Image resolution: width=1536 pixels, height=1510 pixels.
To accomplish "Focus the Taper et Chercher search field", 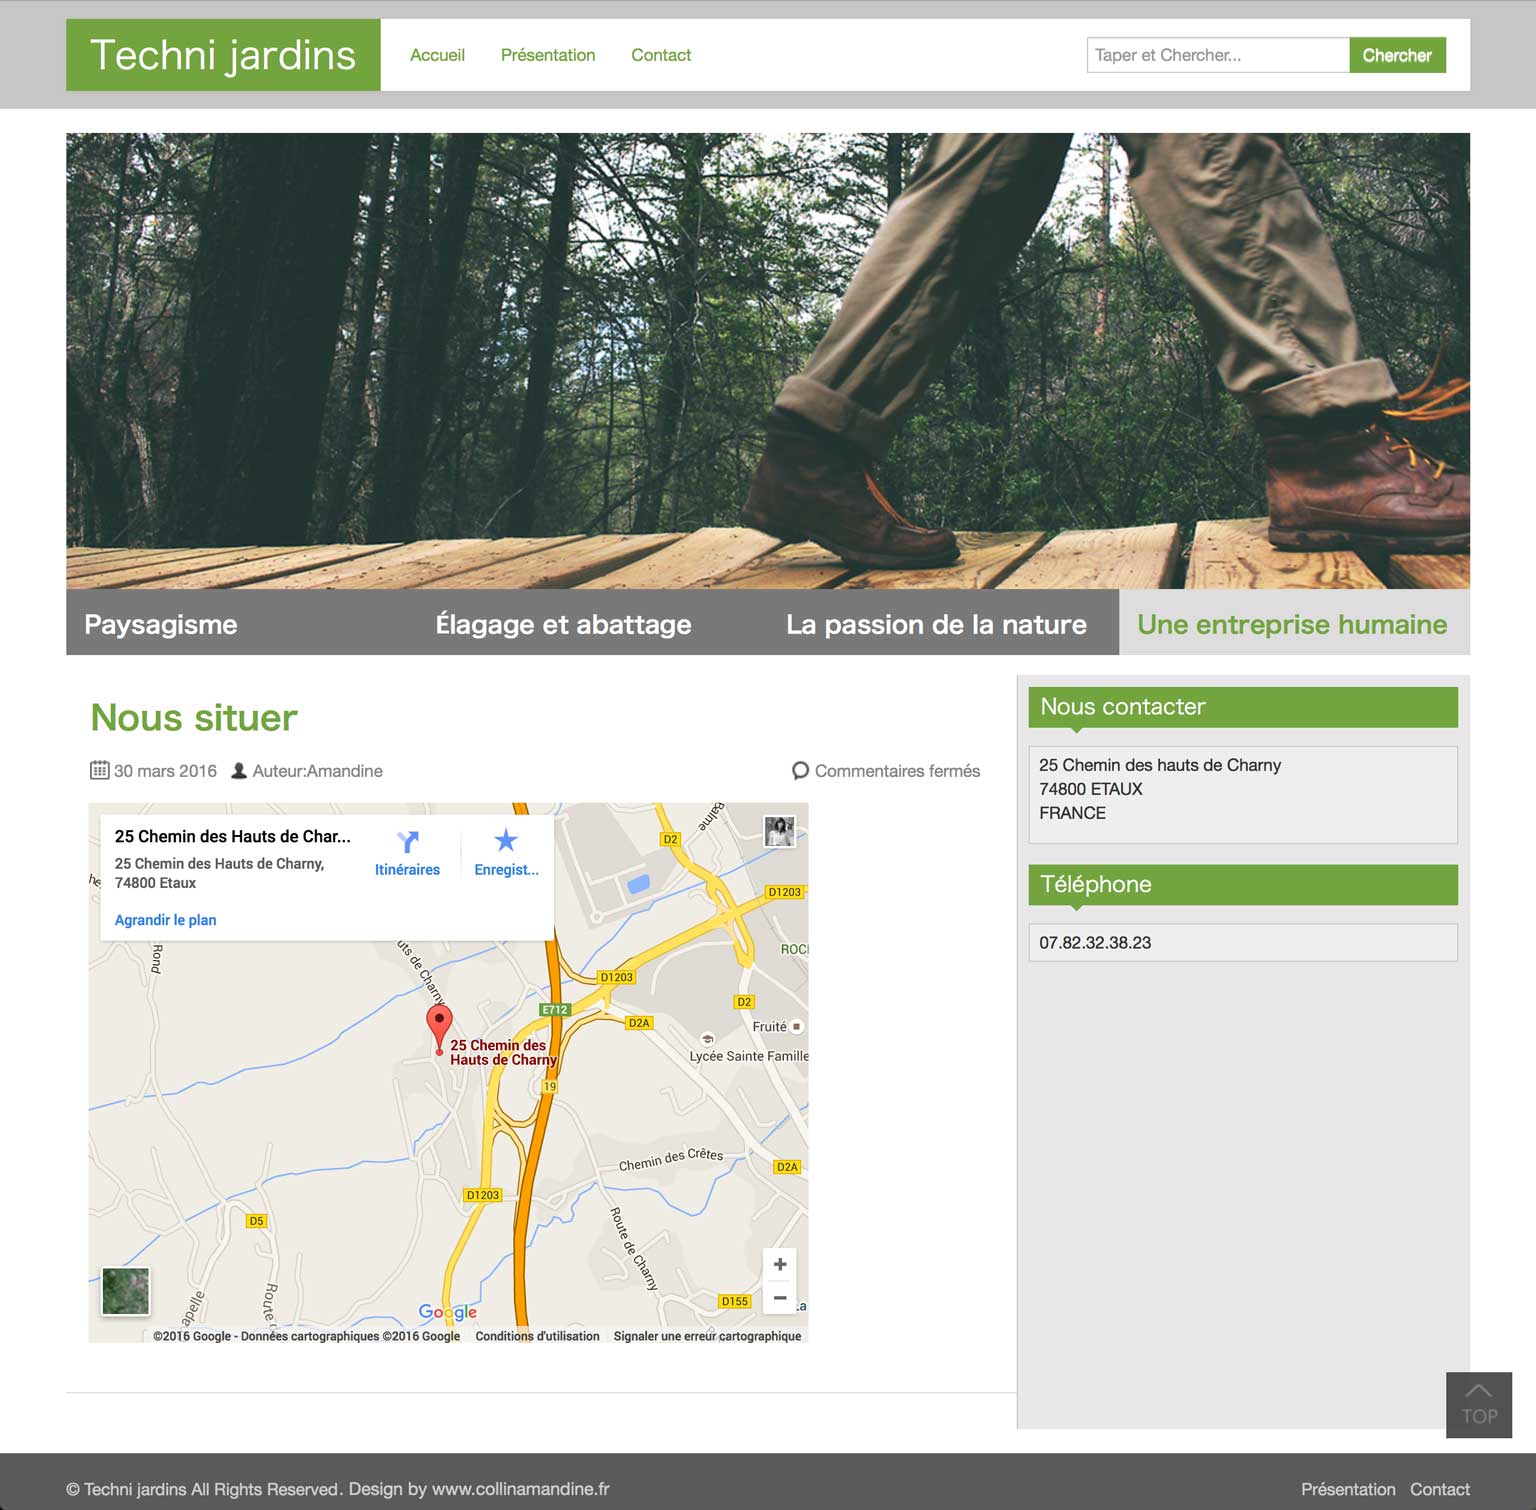I will pyautogui.click(x=1217, y=55).
